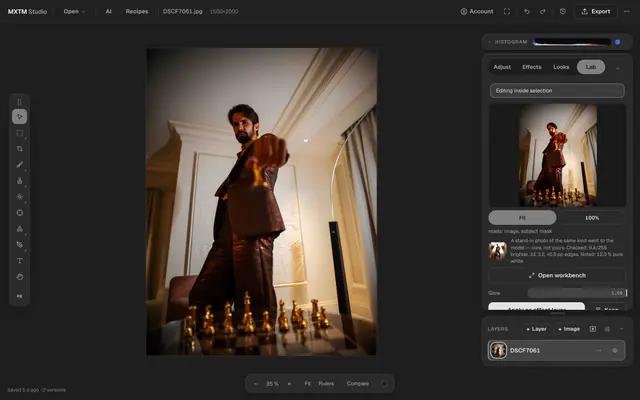Undo the last edit

pos(527,11)
